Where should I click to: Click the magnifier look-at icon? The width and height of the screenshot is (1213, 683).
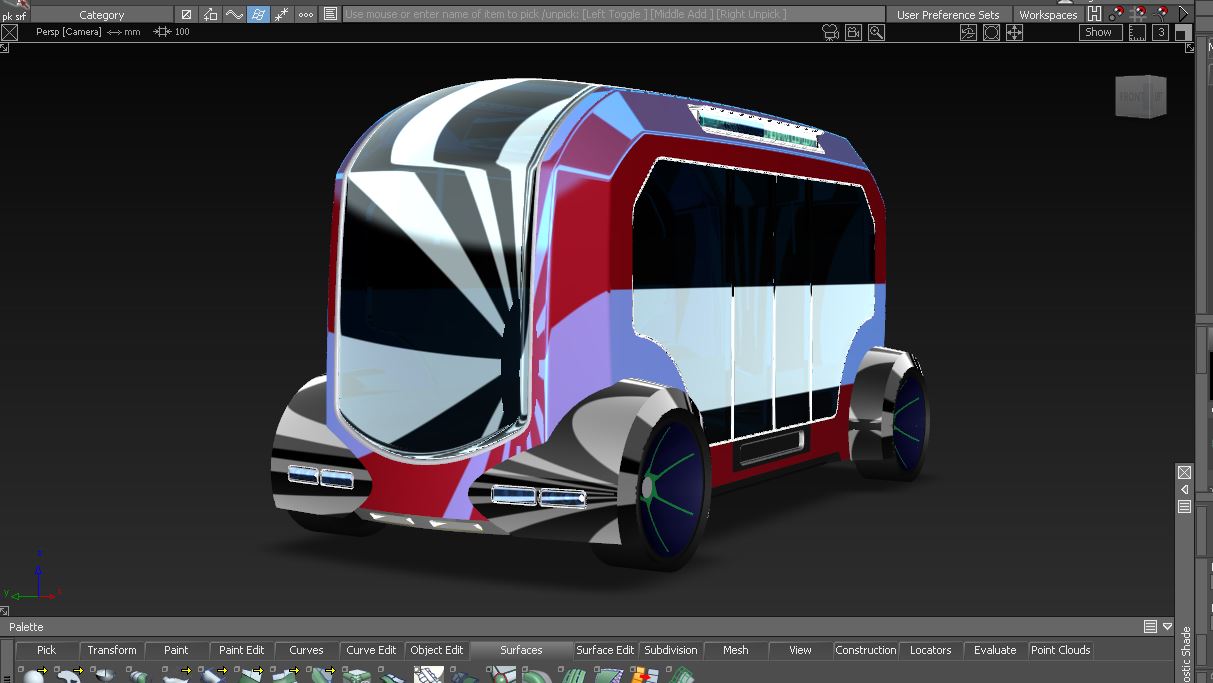tap(876, 32)
